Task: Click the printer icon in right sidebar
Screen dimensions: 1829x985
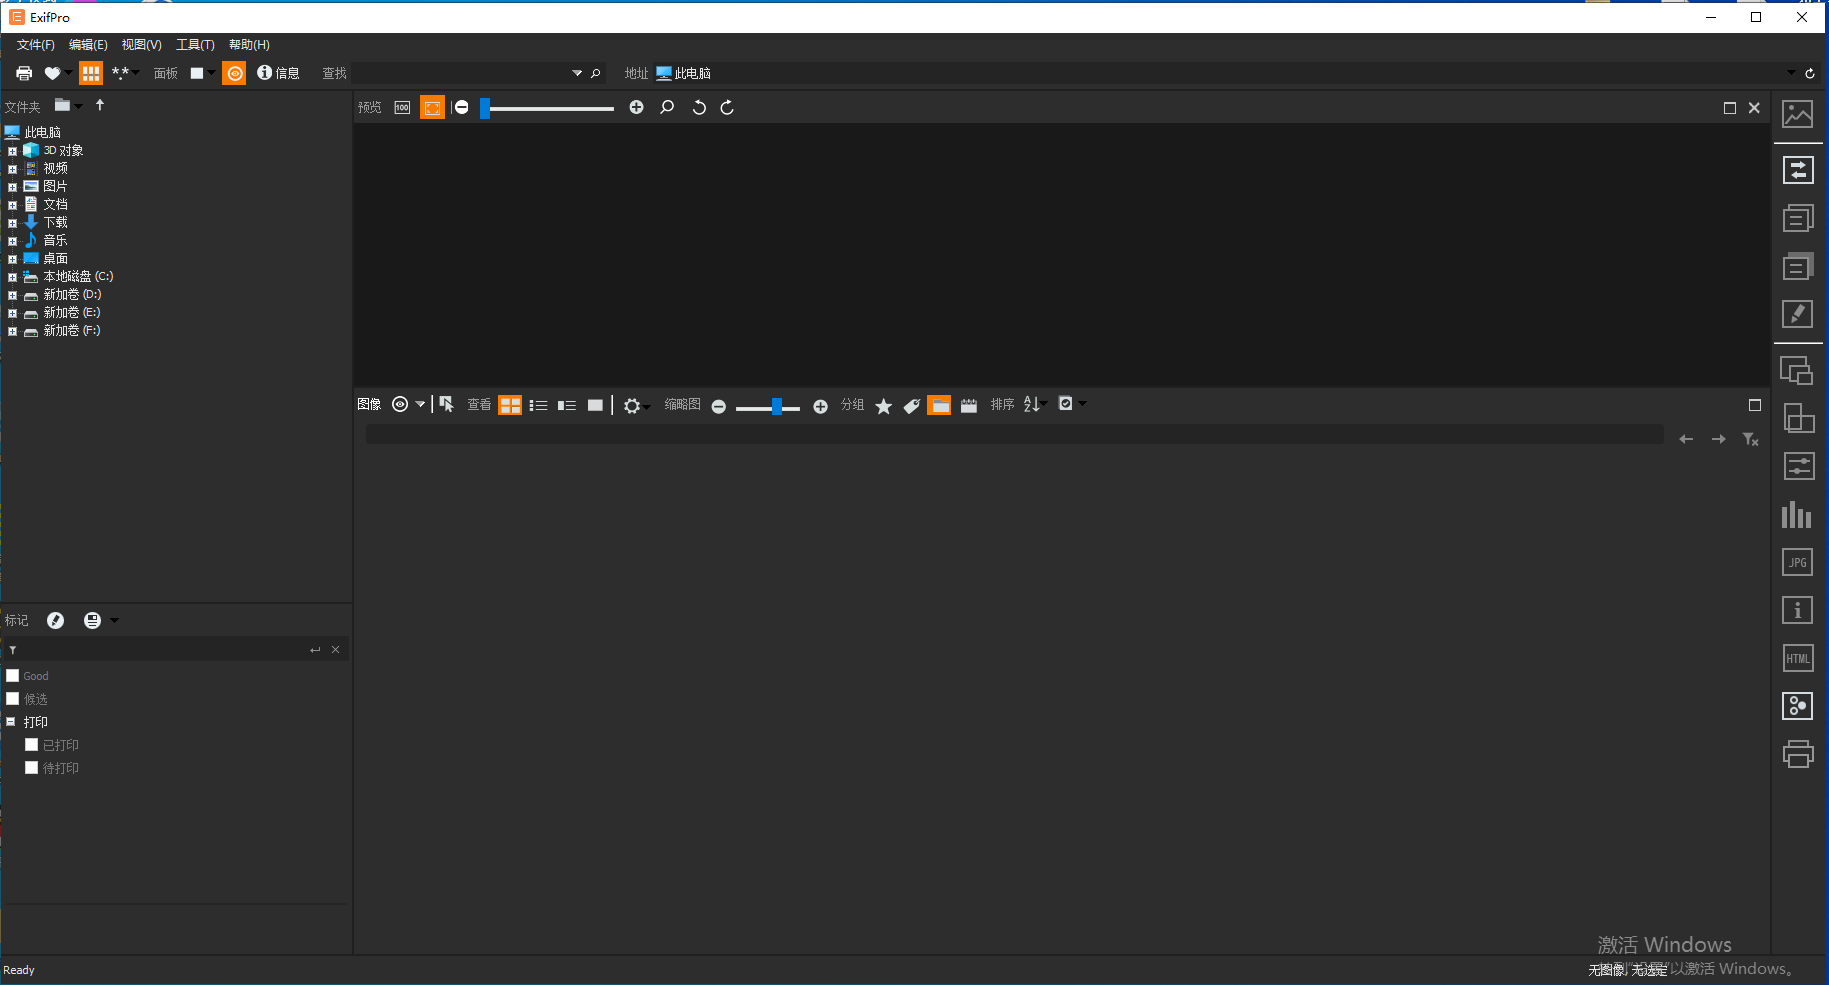Action: [x=1797, y=754]
